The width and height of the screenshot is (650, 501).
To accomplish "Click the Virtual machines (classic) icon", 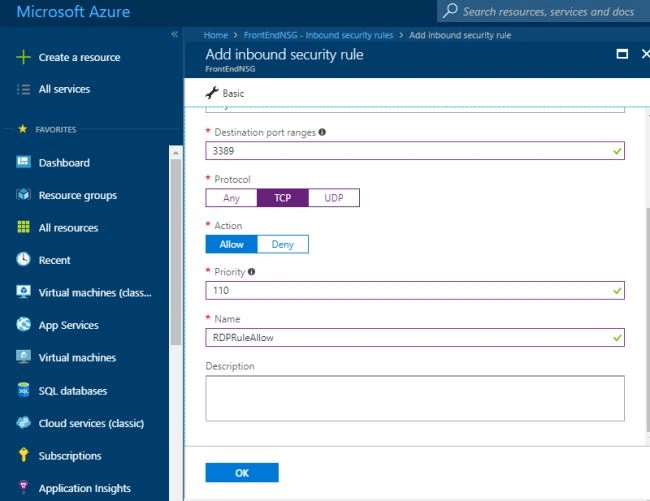I will coord(23,292).
